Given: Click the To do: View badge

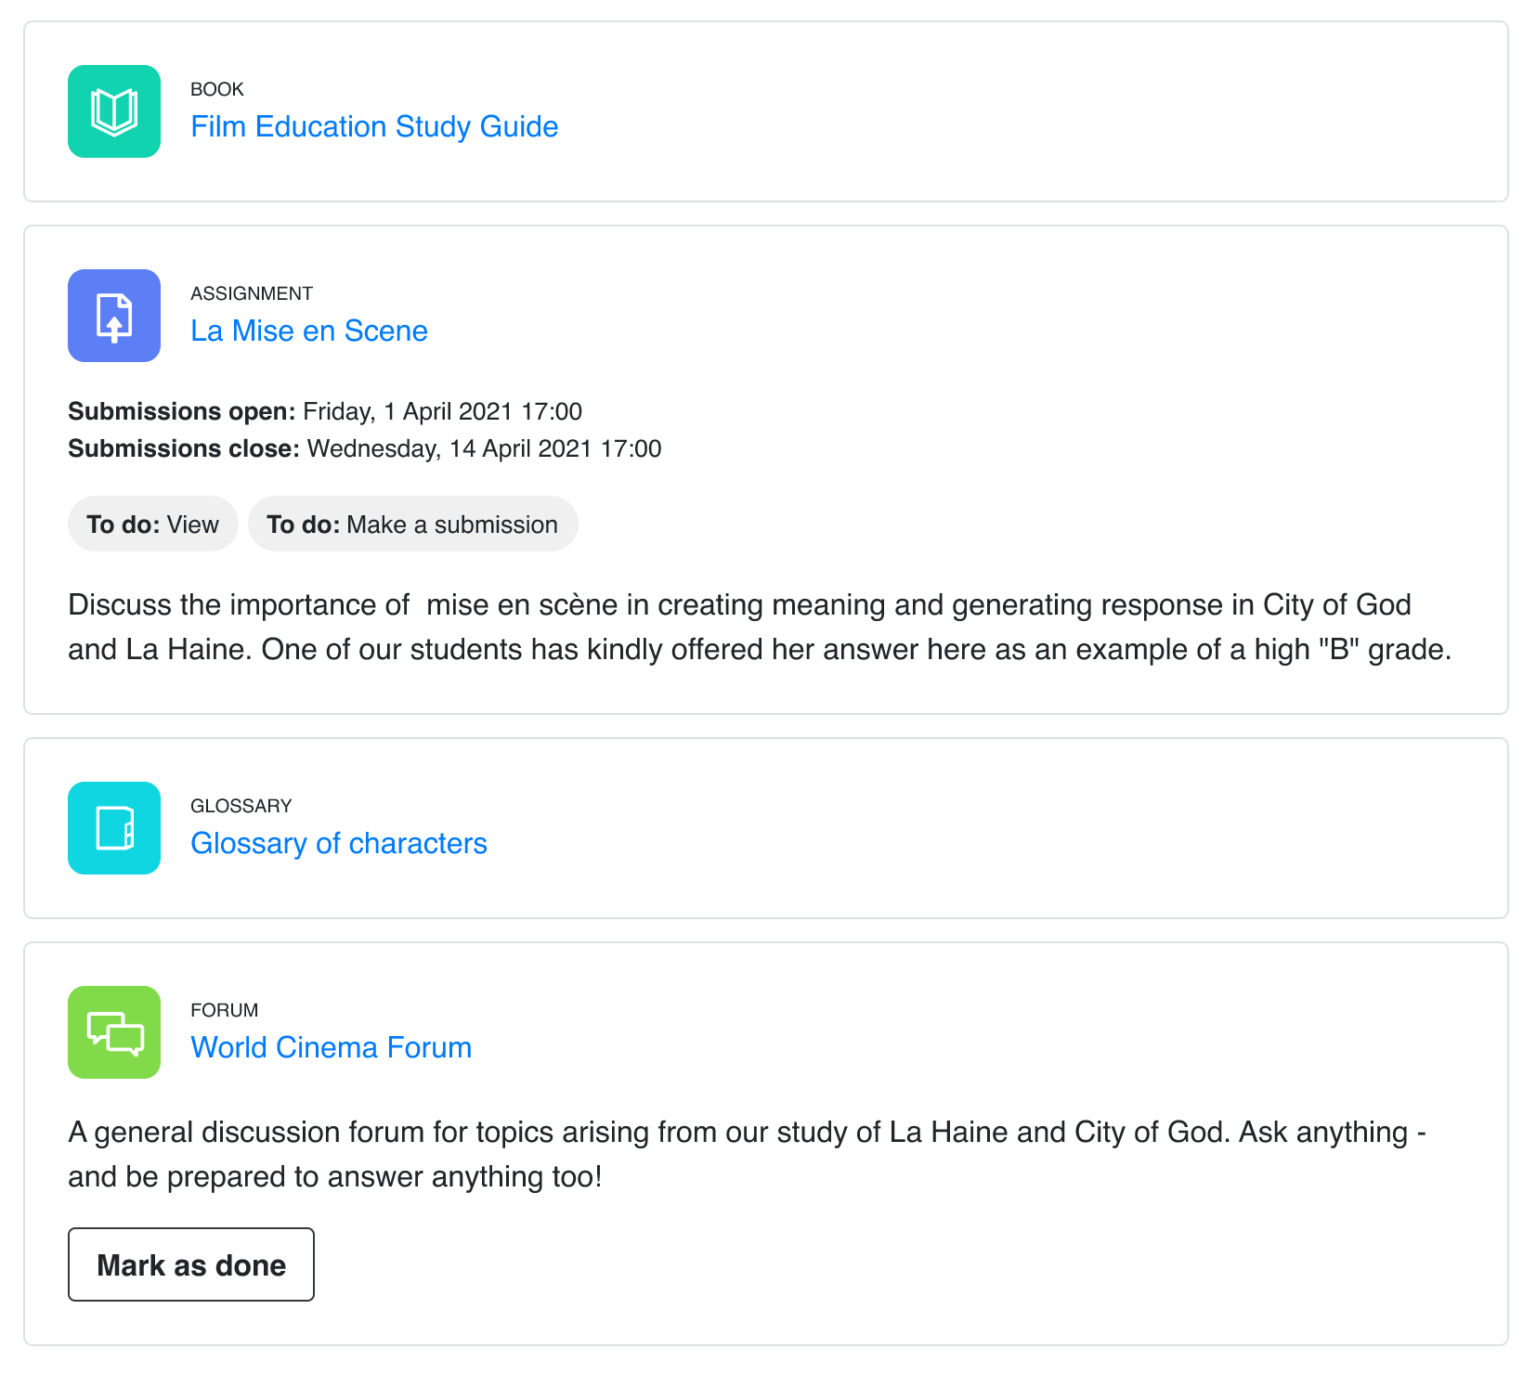Looking at the screenshot, I should click(153, 524).
